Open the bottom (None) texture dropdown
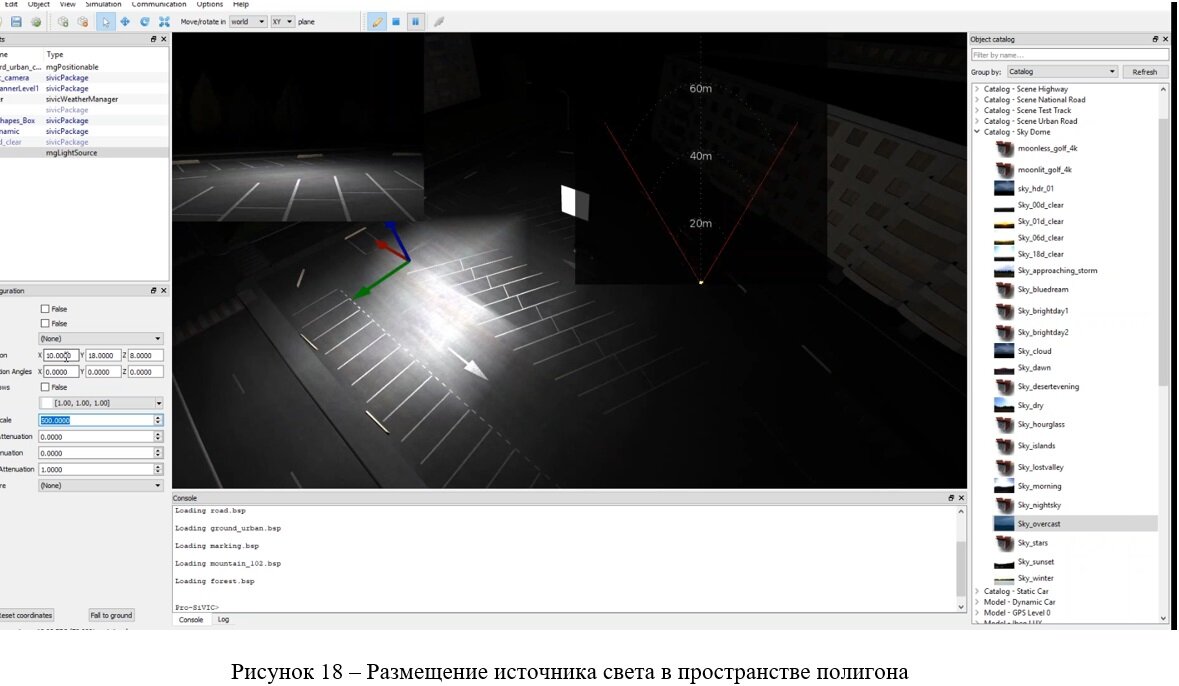 tap(101, 486)
